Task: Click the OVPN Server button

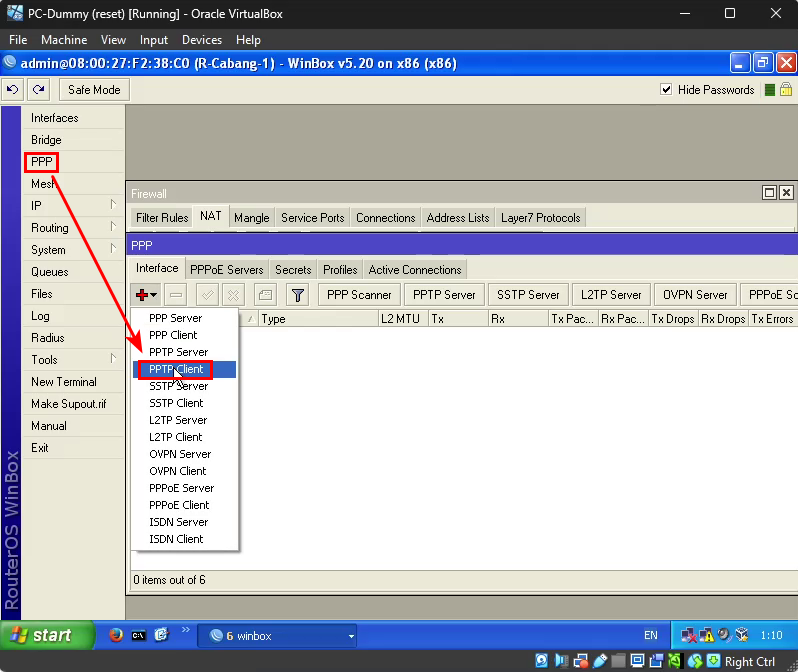Action: [695, 295]
